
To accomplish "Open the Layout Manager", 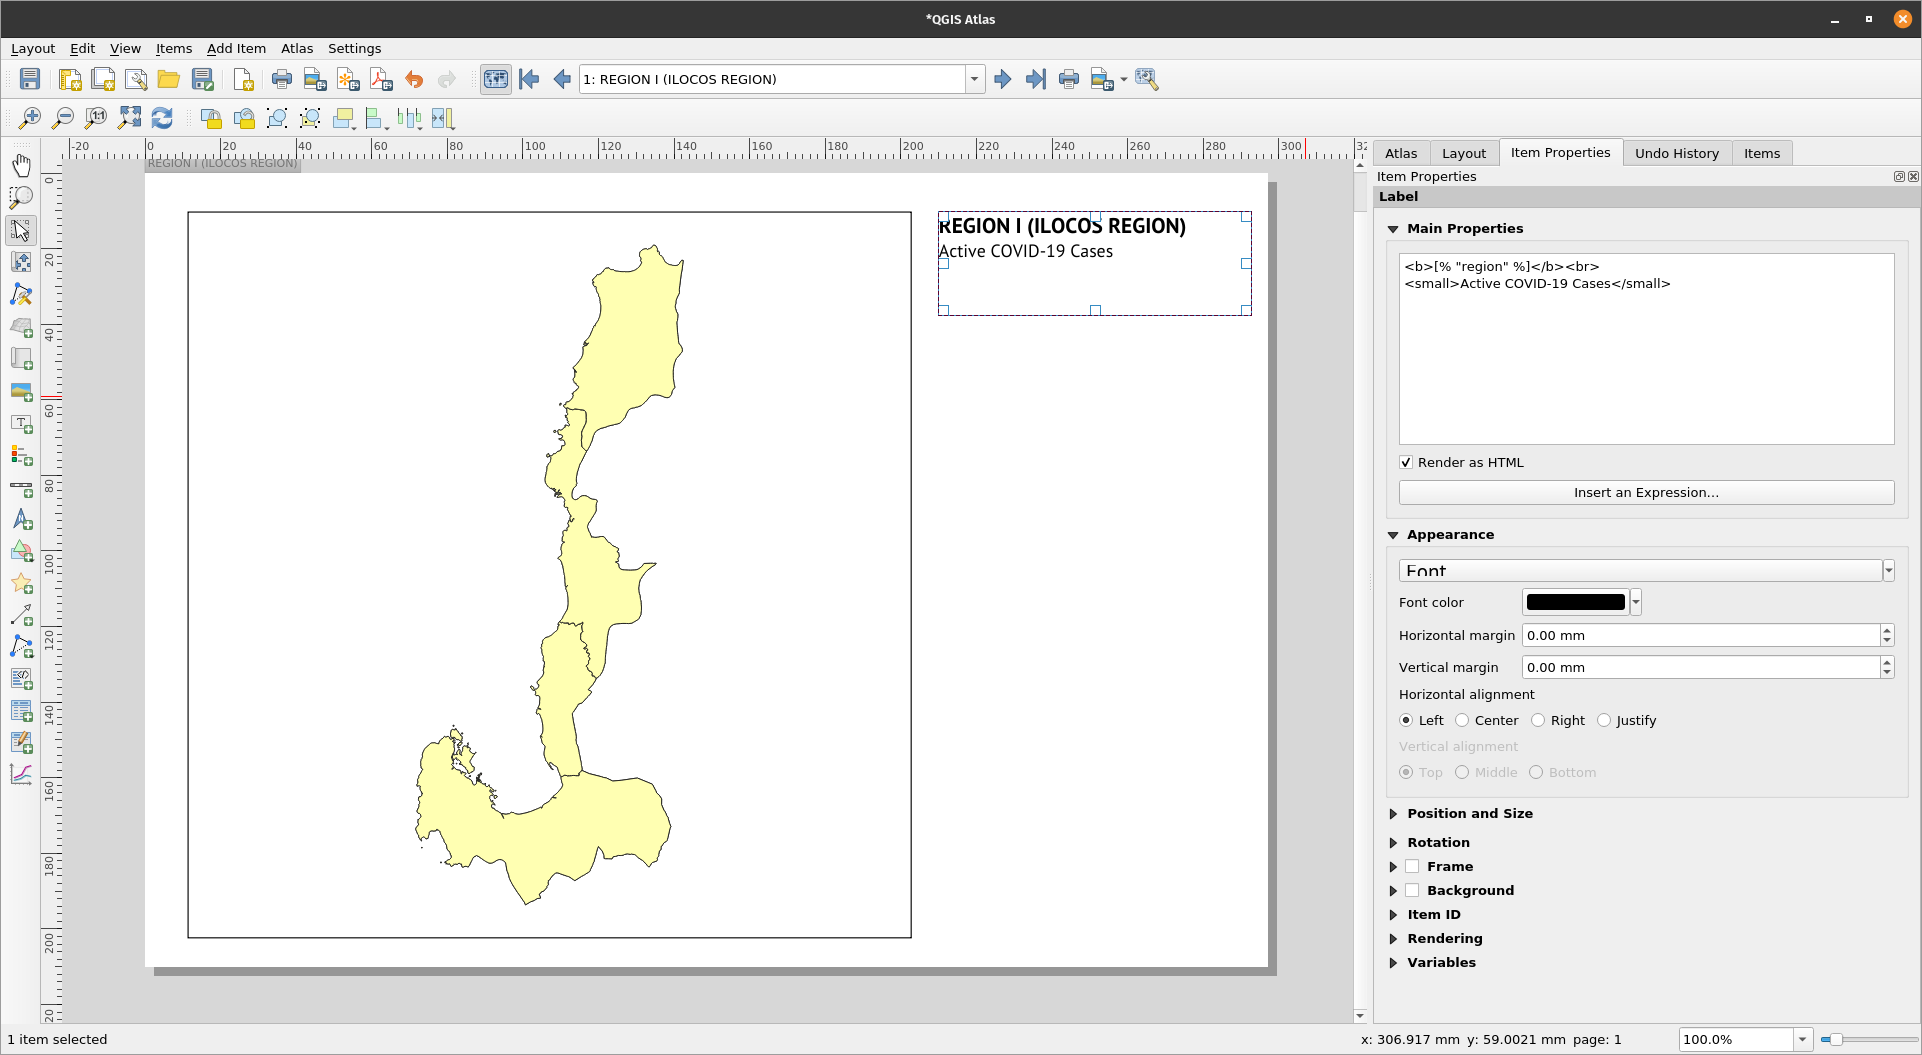I will click(x=136, y=79).
